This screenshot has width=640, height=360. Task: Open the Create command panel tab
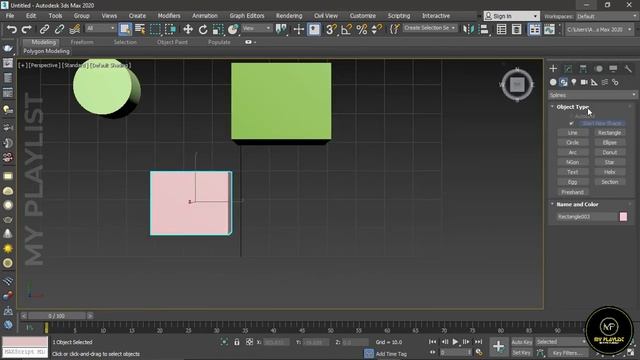(553, 69)
